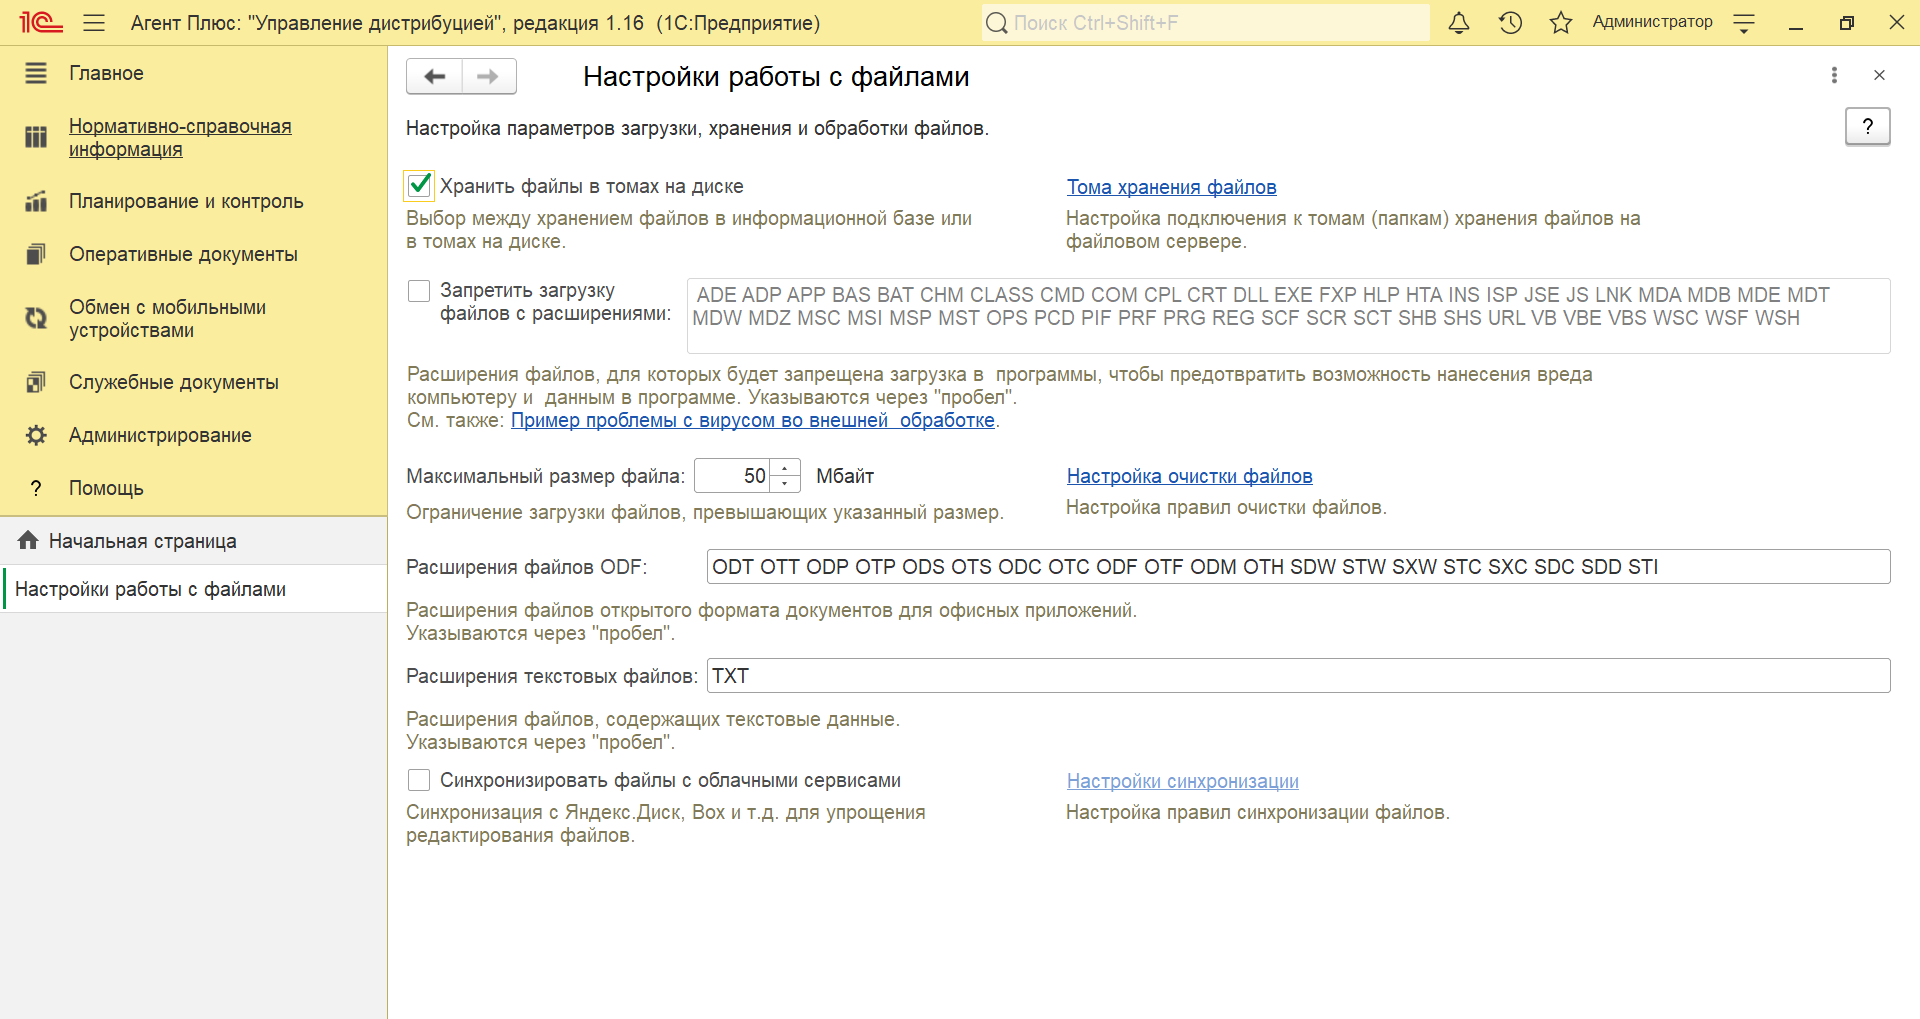Enable Синхронизировать файлы с облачными сервисами
Image resolution: width=1920 pixels, height=1019 pixels.
419,780
